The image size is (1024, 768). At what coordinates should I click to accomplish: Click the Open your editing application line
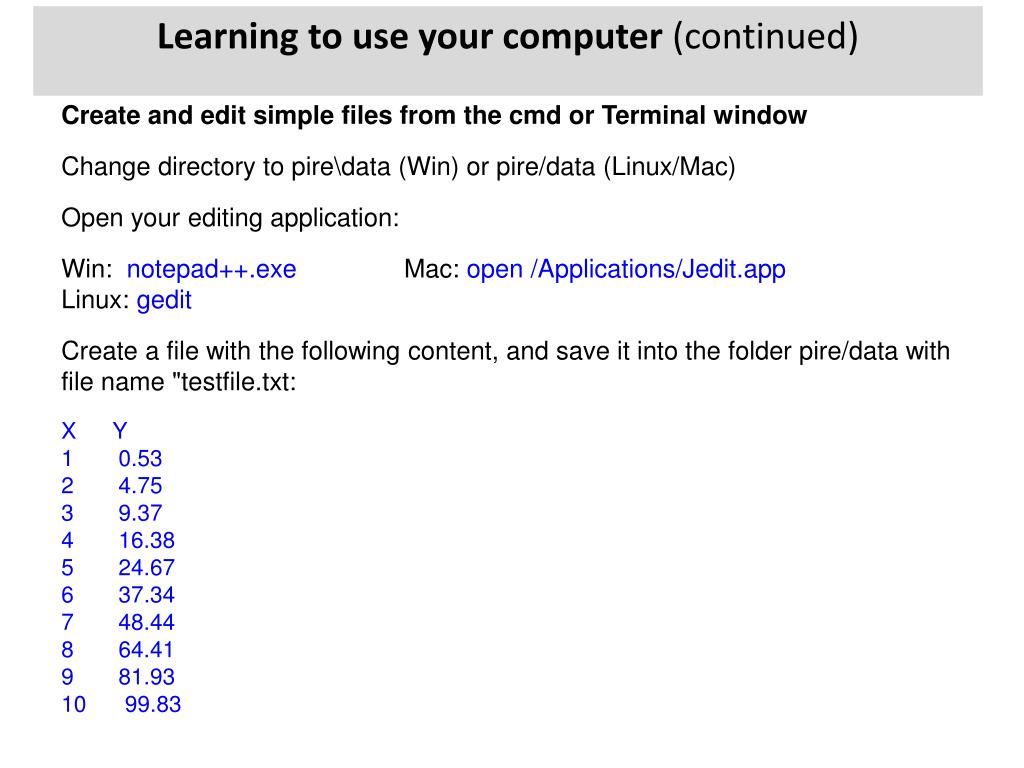[230, 218]
